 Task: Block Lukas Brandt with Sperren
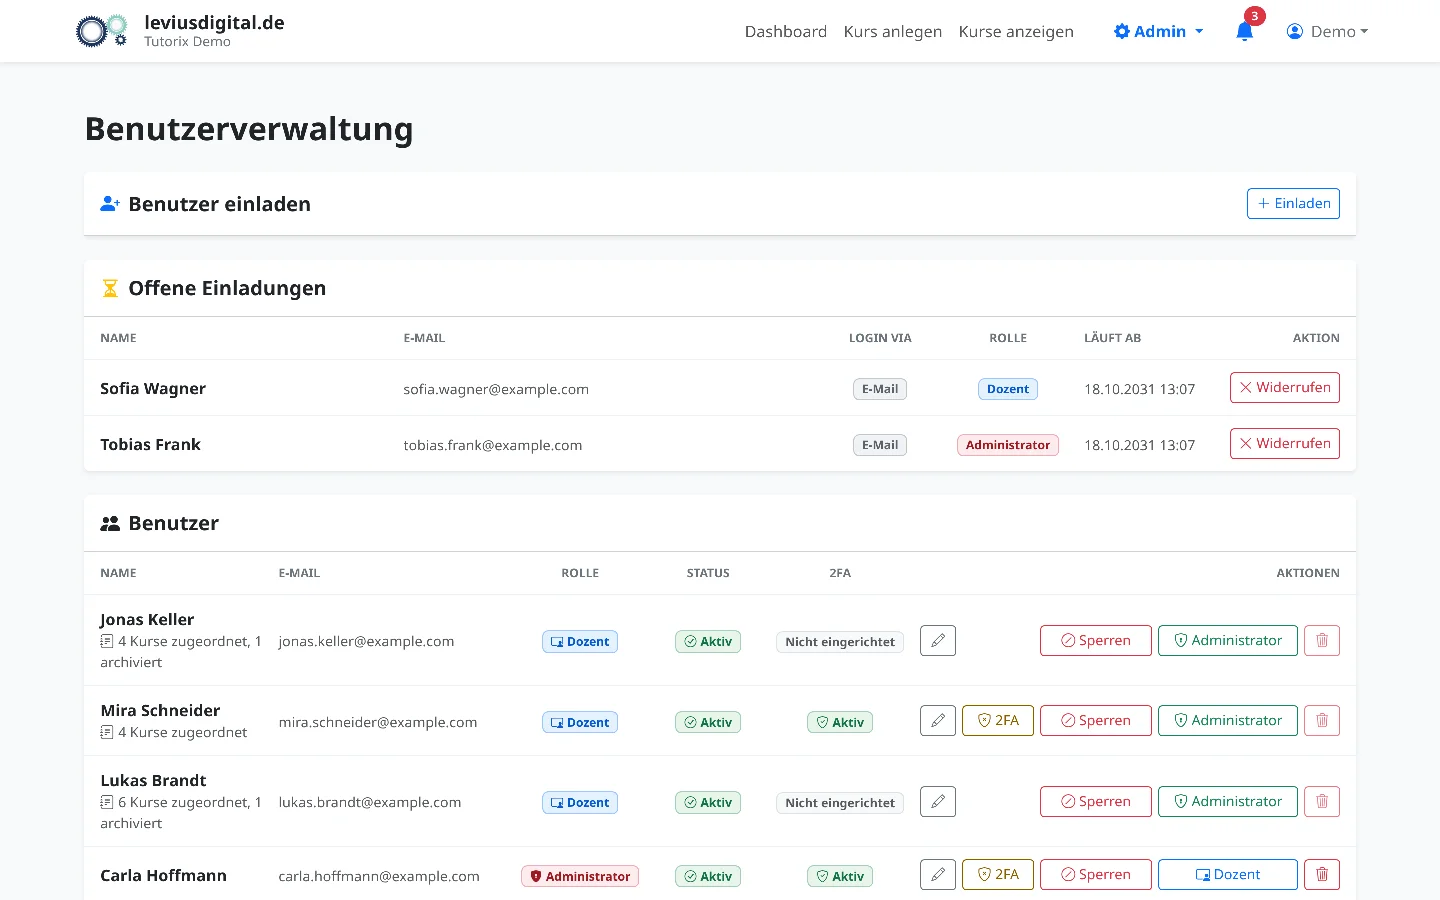point(1096,801)
